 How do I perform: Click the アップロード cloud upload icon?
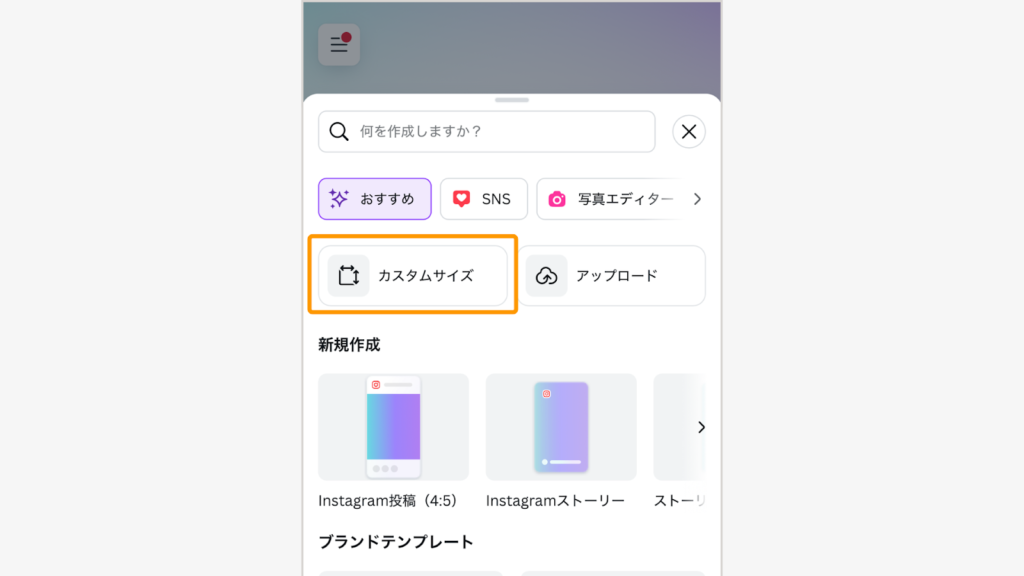(x=547, y=275)
